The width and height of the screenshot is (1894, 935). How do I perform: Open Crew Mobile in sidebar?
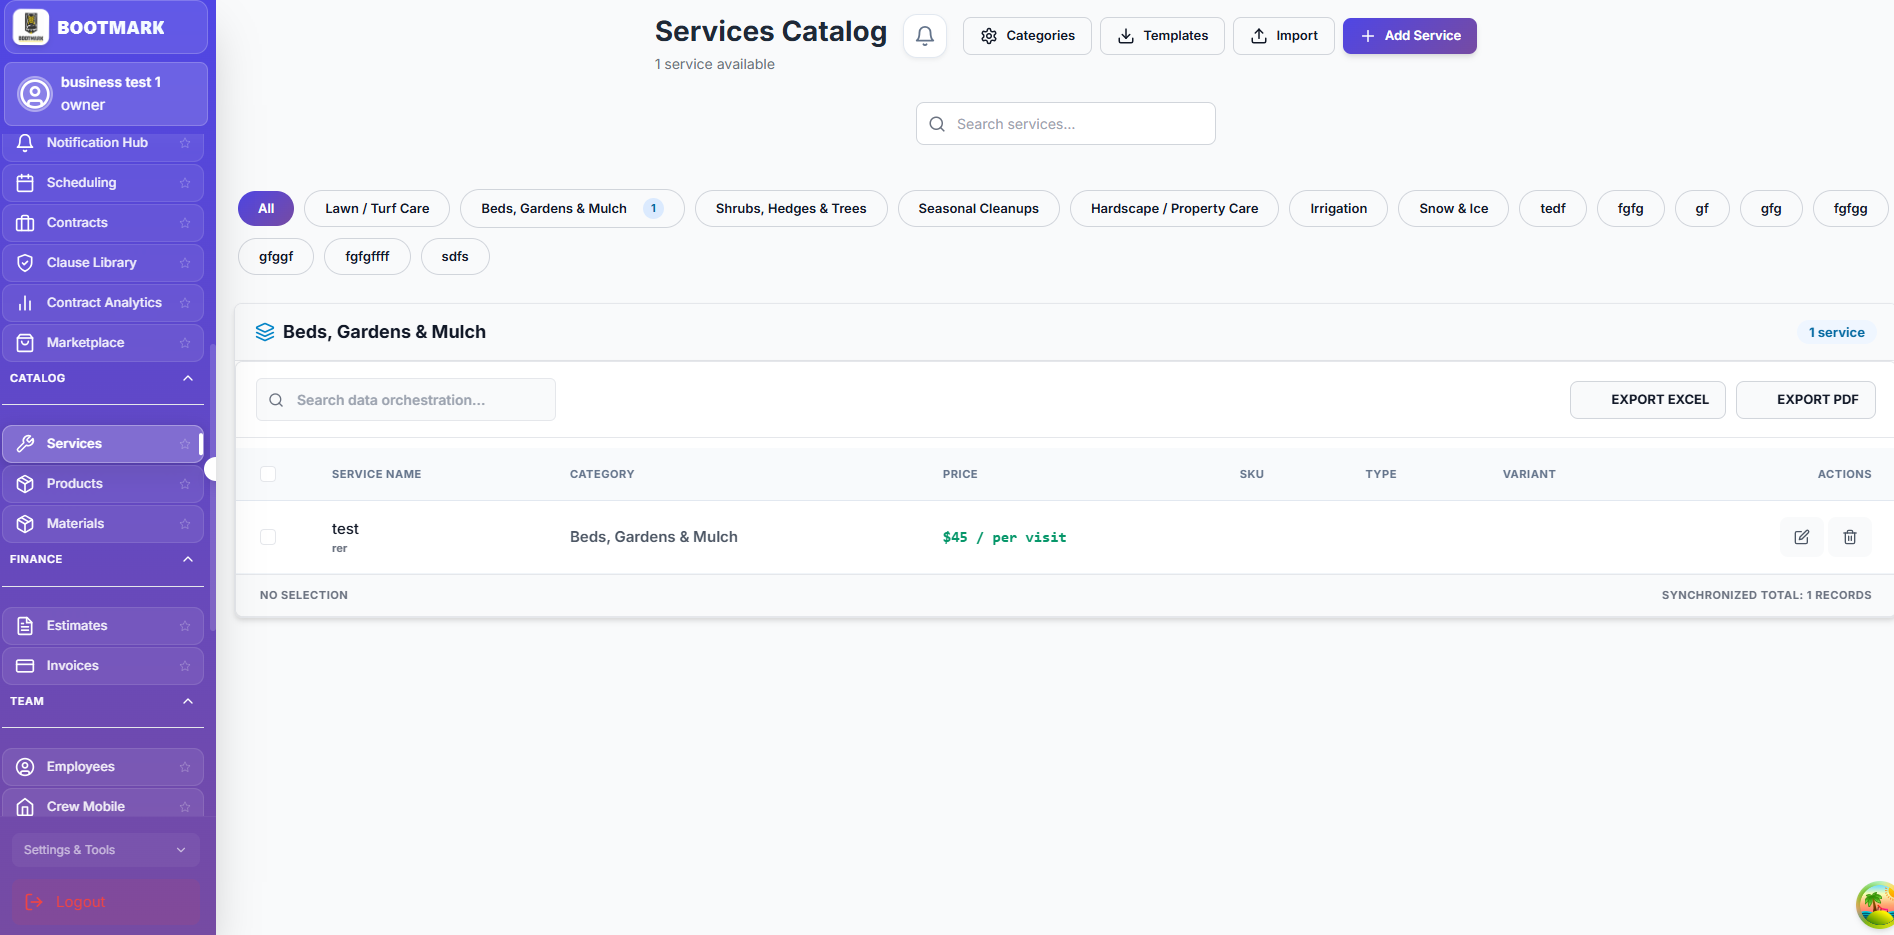103,804
